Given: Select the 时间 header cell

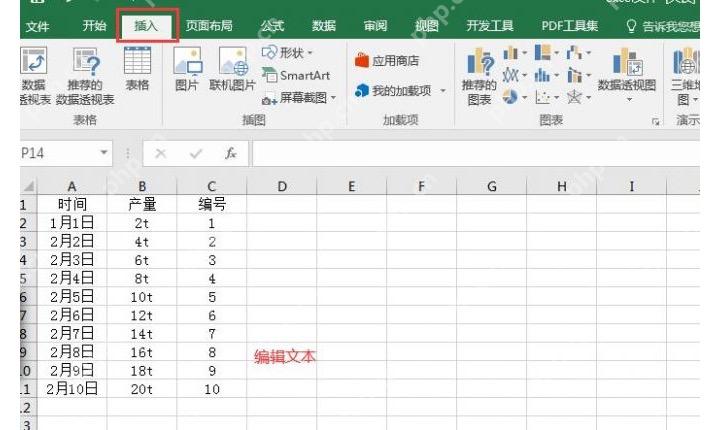Looking at the screenshot, I should point(72,204).
